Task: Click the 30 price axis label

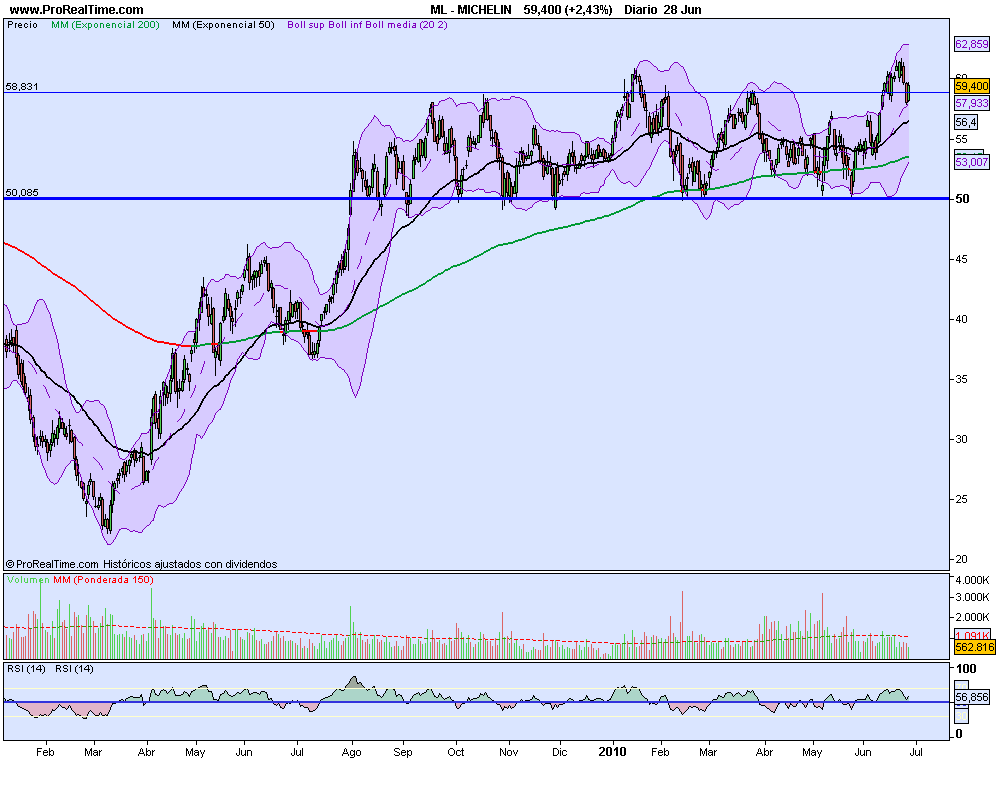Action: [x=962, y=439]
